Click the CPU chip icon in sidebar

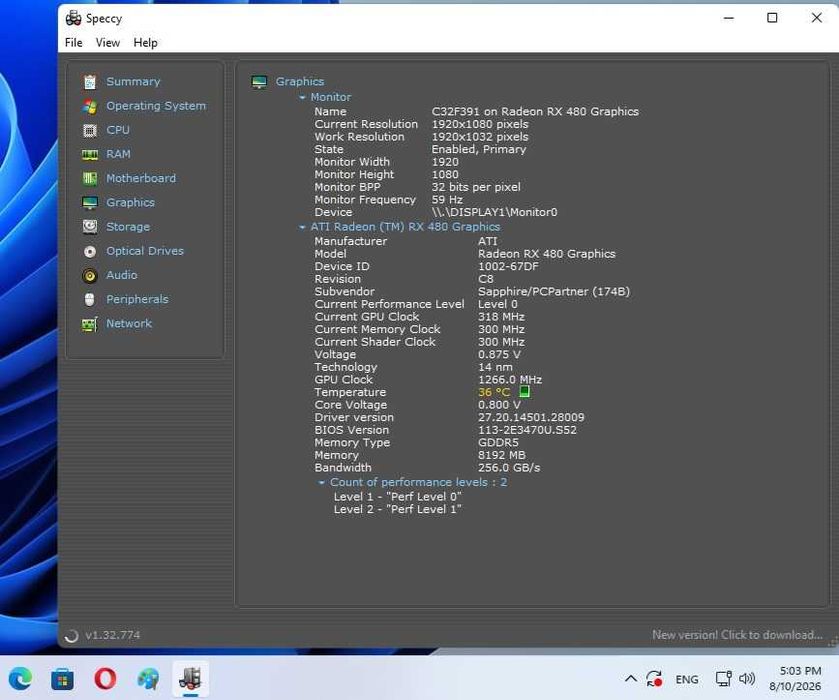(x=90, y=130)
